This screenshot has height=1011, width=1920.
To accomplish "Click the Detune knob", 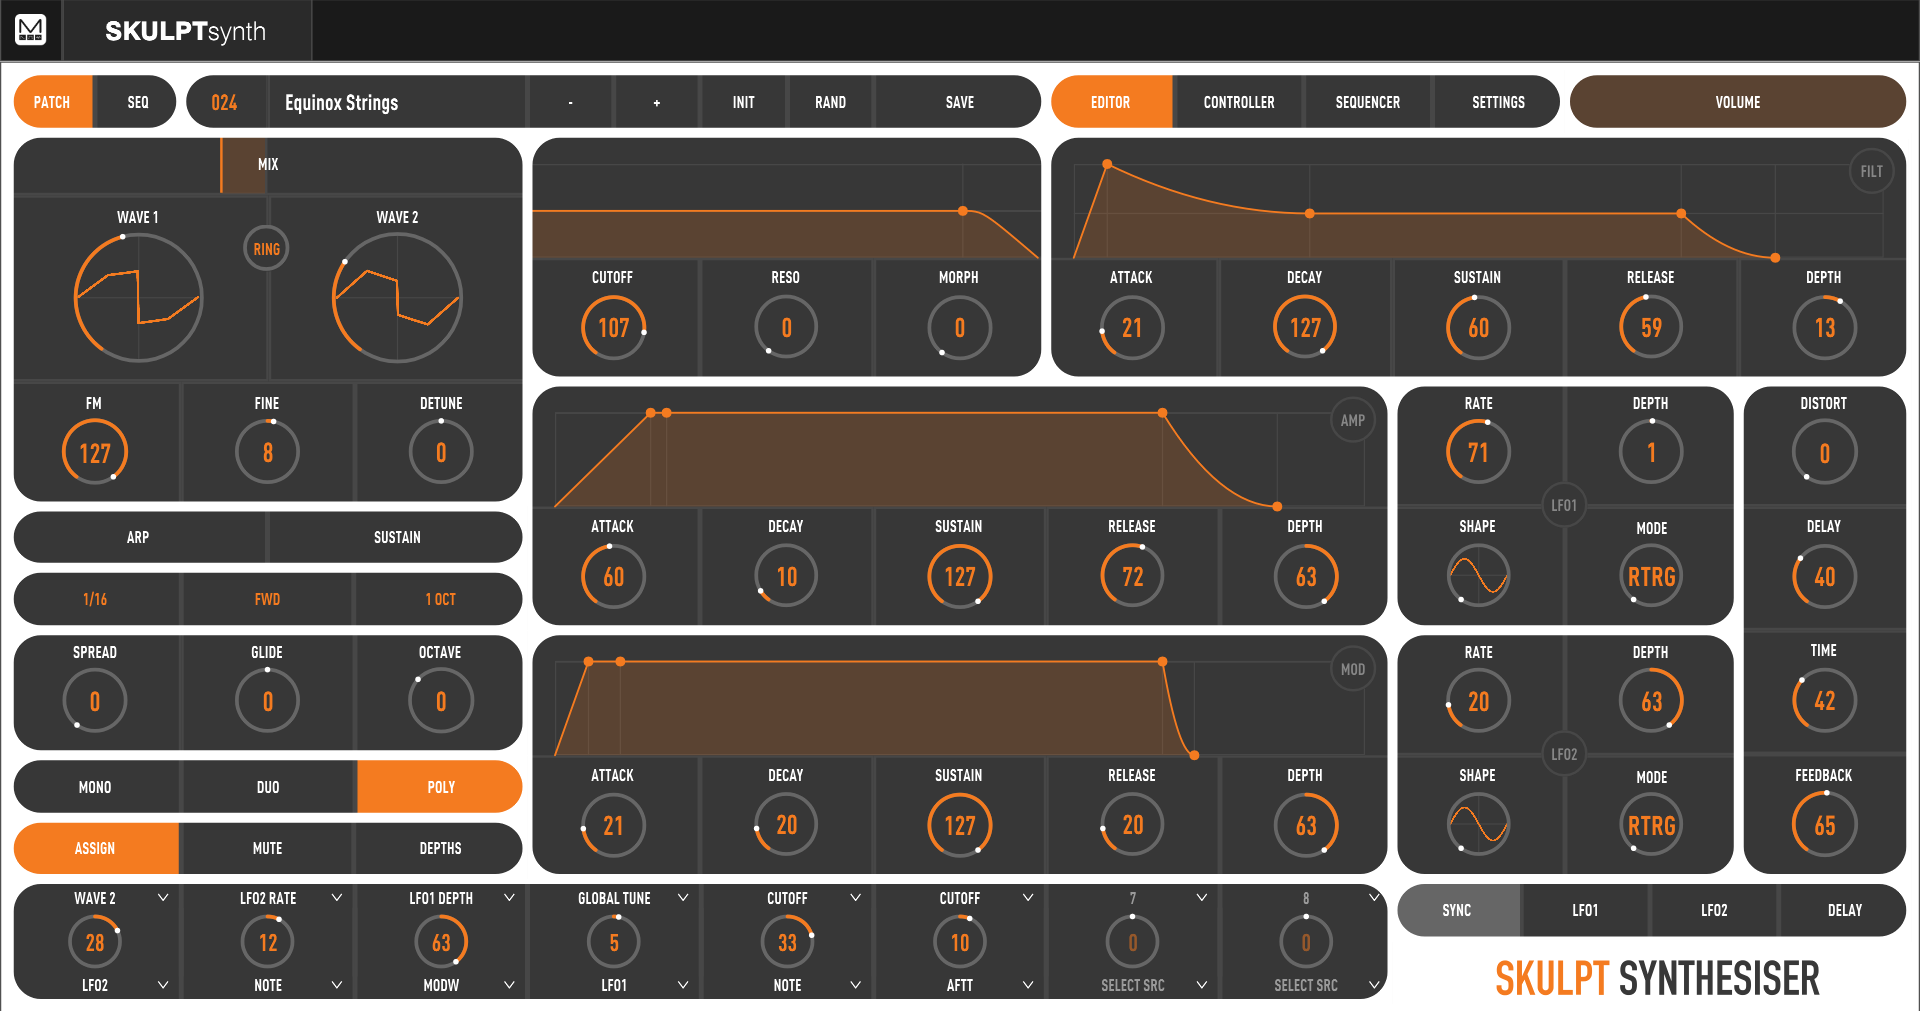I will coord(441,453).
